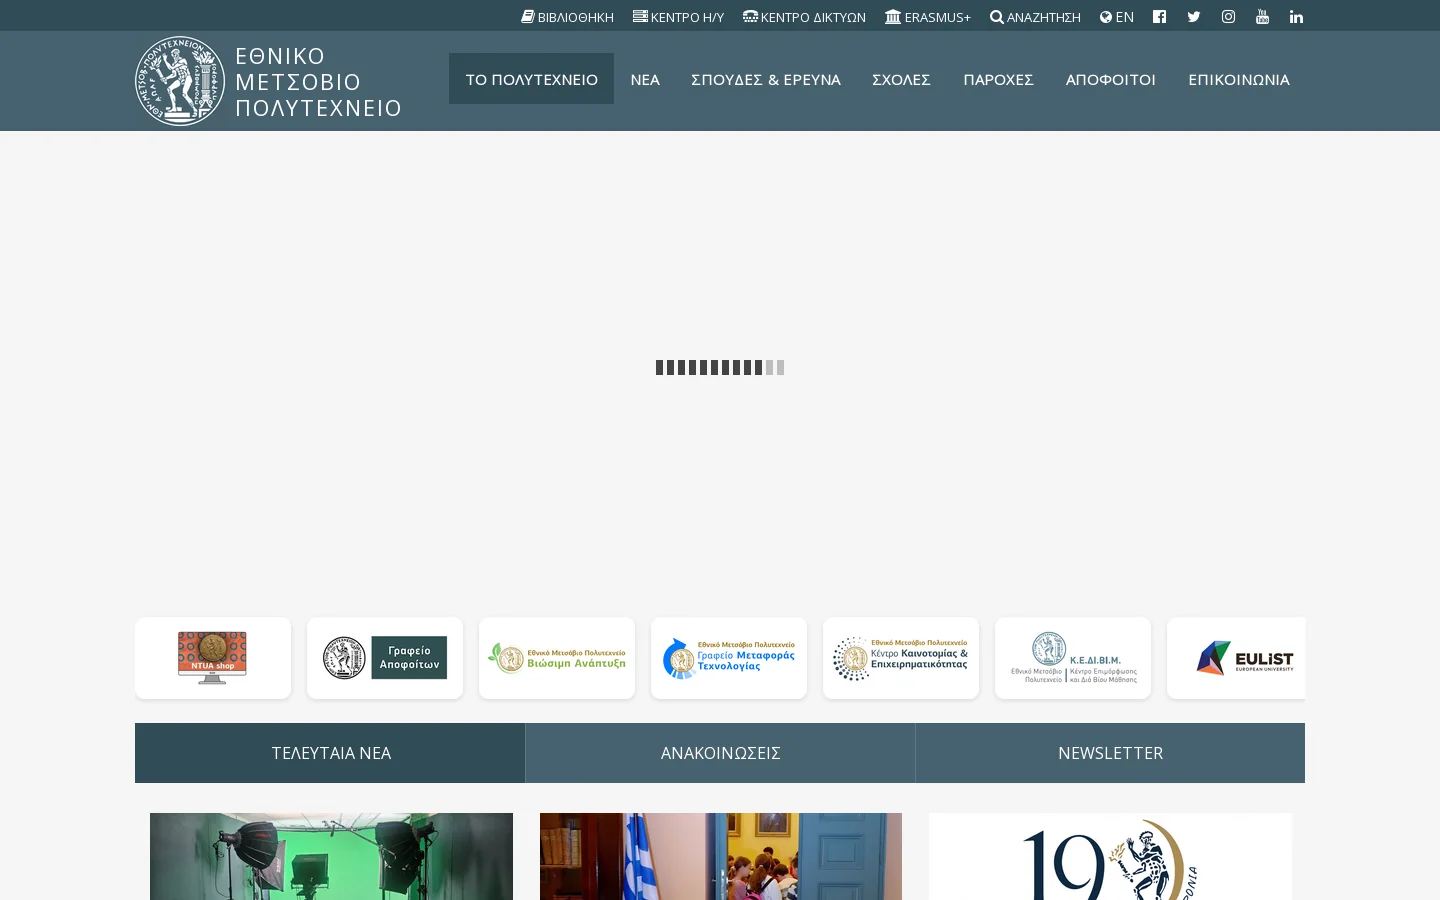The image size is (1440, 900).
Task: Open the NTUA Facebook page icon
Action: pos(1159,16)
